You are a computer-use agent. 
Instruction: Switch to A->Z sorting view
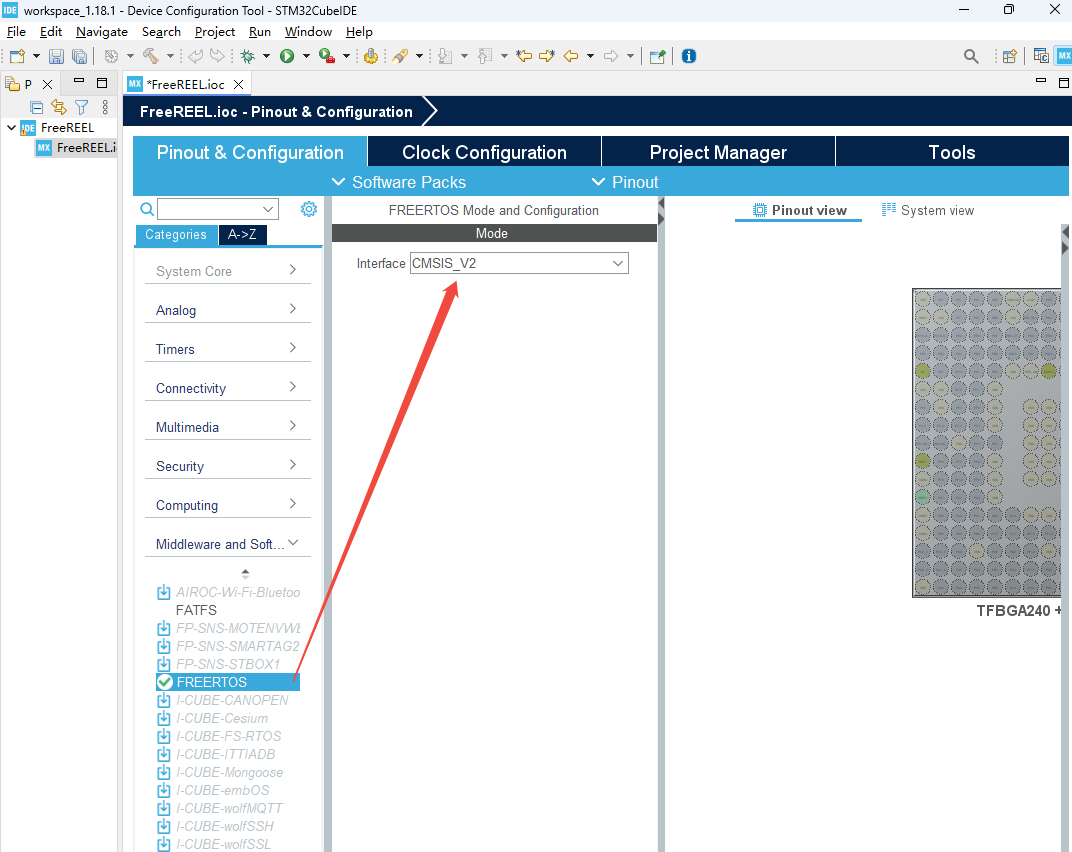point(243,235)
